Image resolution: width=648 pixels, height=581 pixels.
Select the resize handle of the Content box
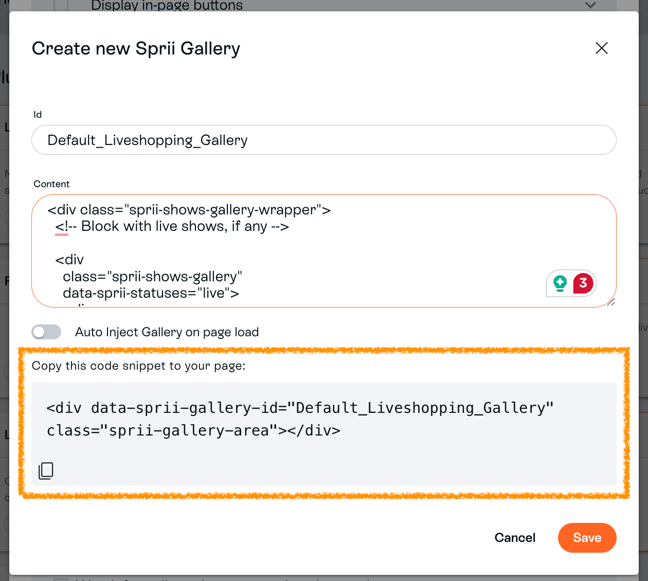611,302
